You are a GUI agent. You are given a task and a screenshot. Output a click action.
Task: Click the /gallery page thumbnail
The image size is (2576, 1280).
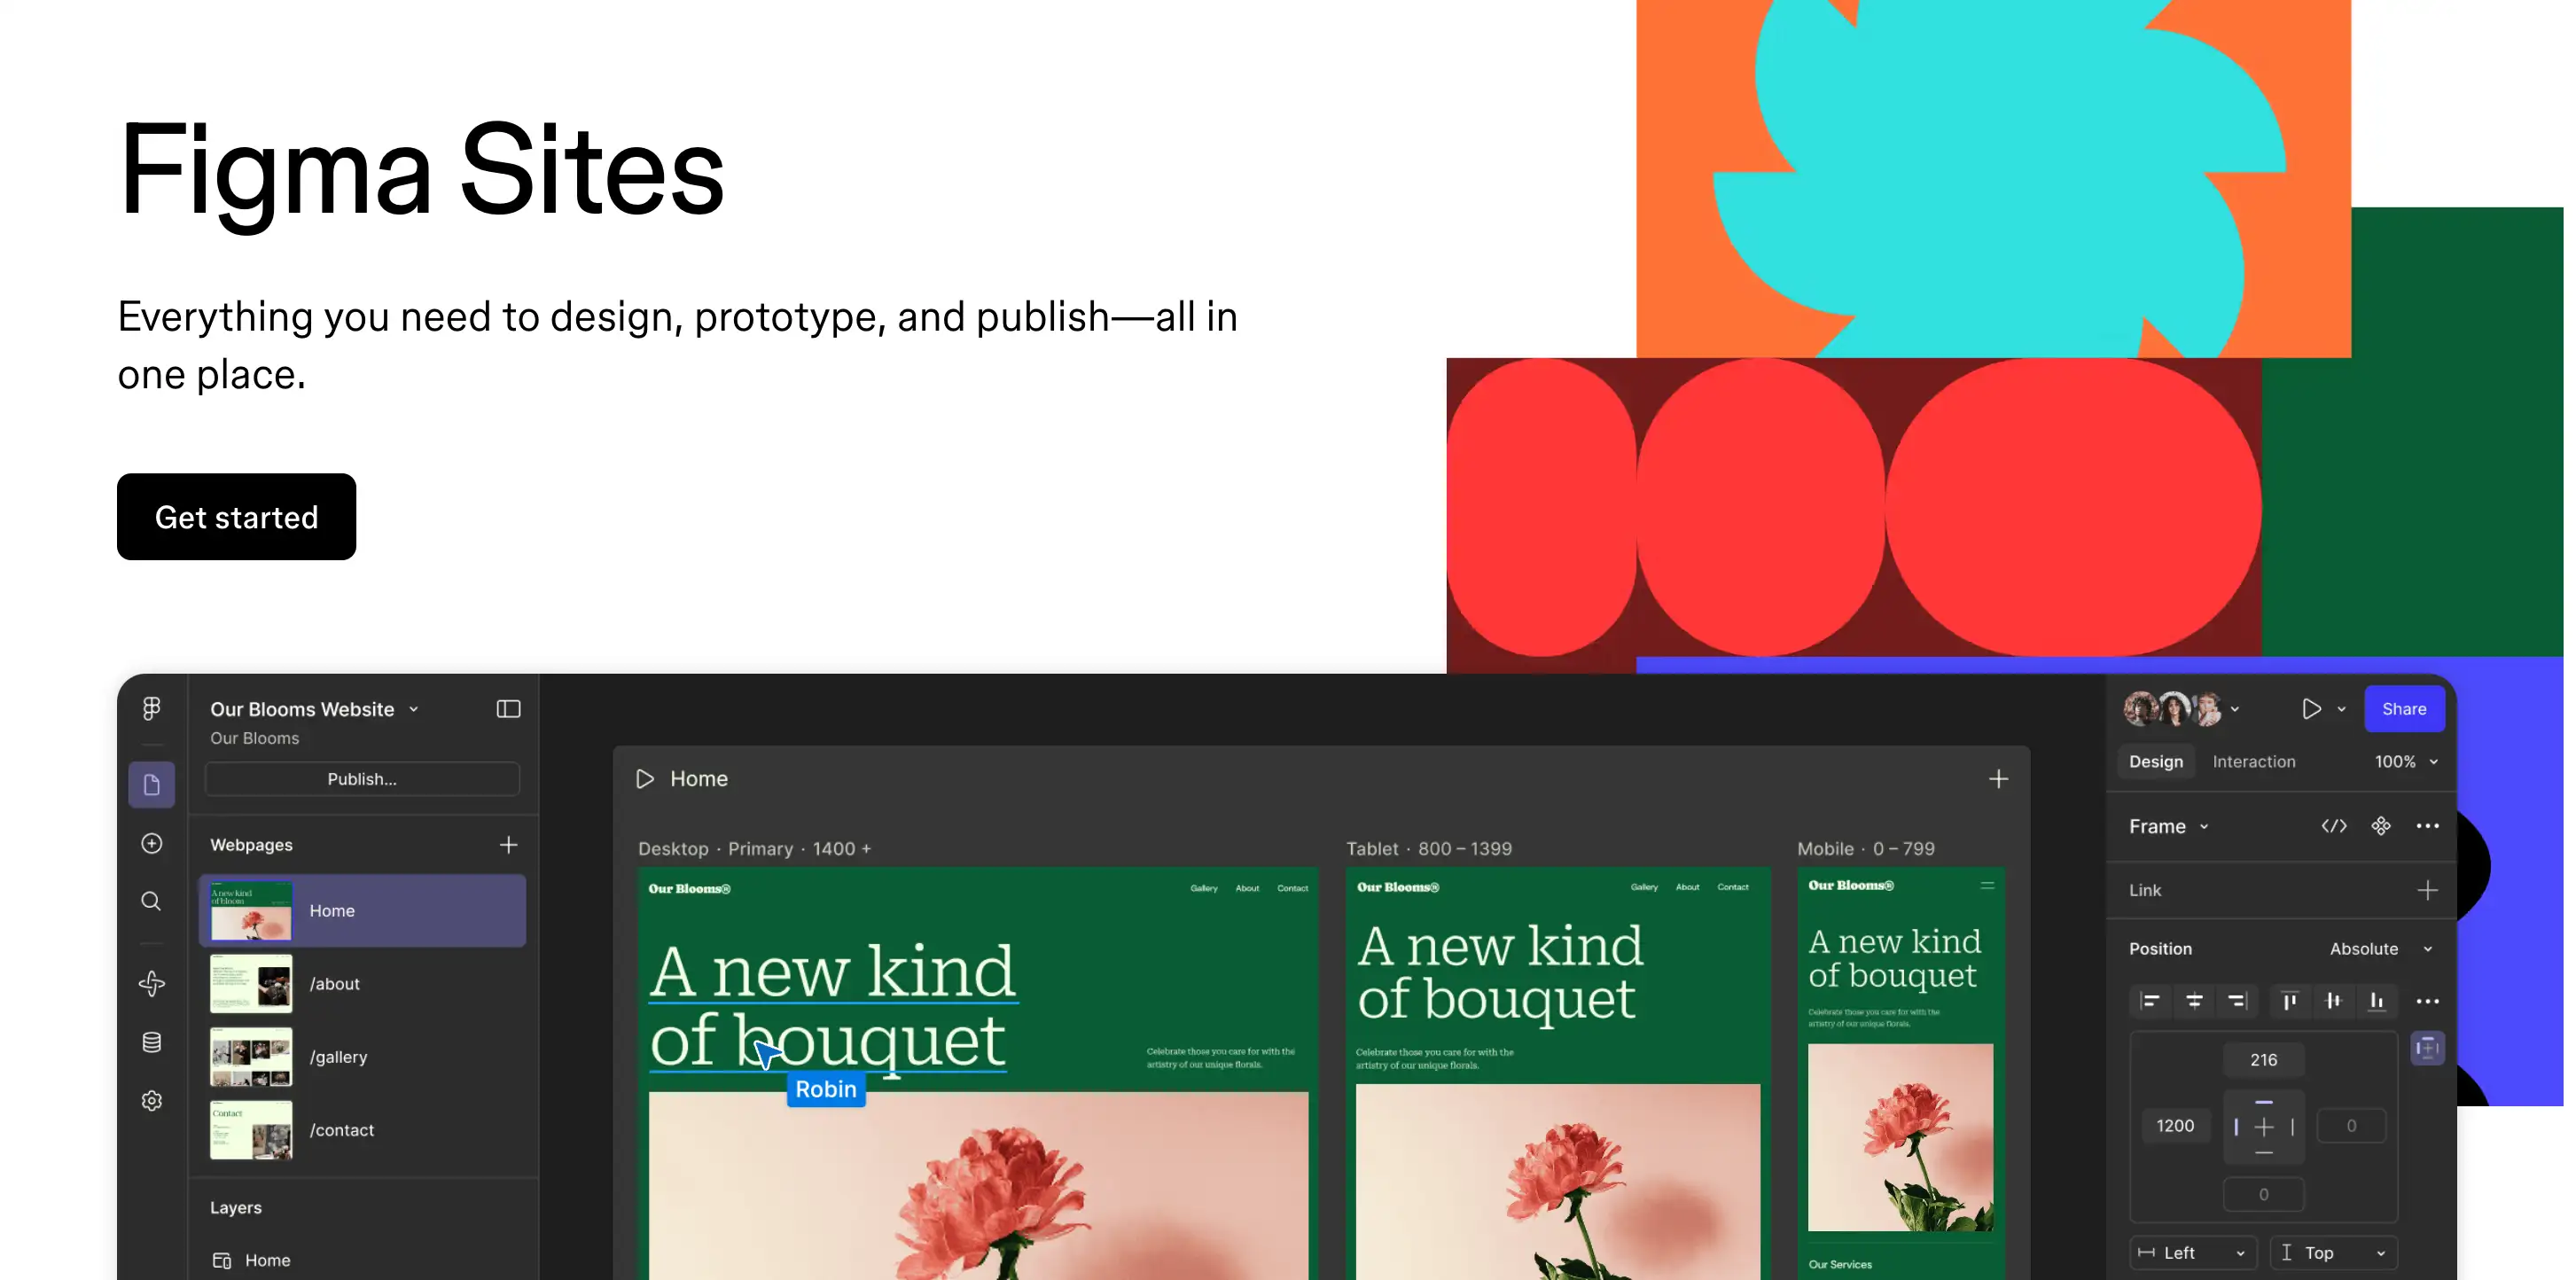(251, 1056)
